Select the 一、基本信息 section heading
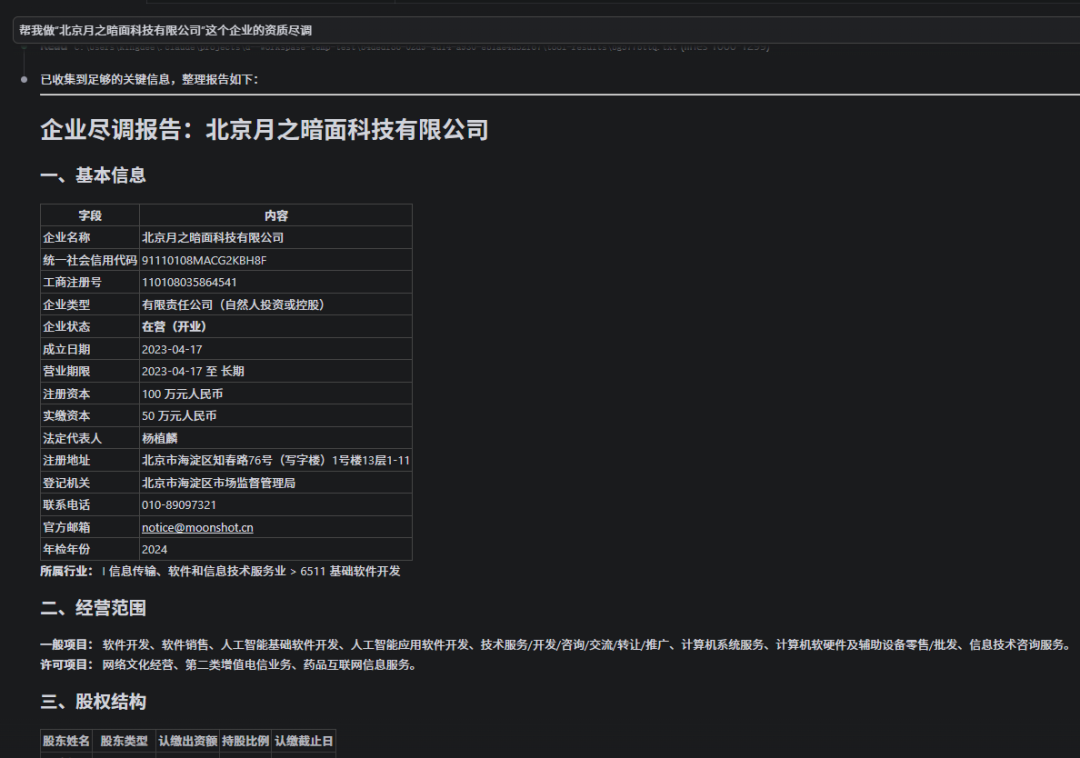Image resolution: width=1080 pixels, height=758 pixels. [x=93, y=175]
